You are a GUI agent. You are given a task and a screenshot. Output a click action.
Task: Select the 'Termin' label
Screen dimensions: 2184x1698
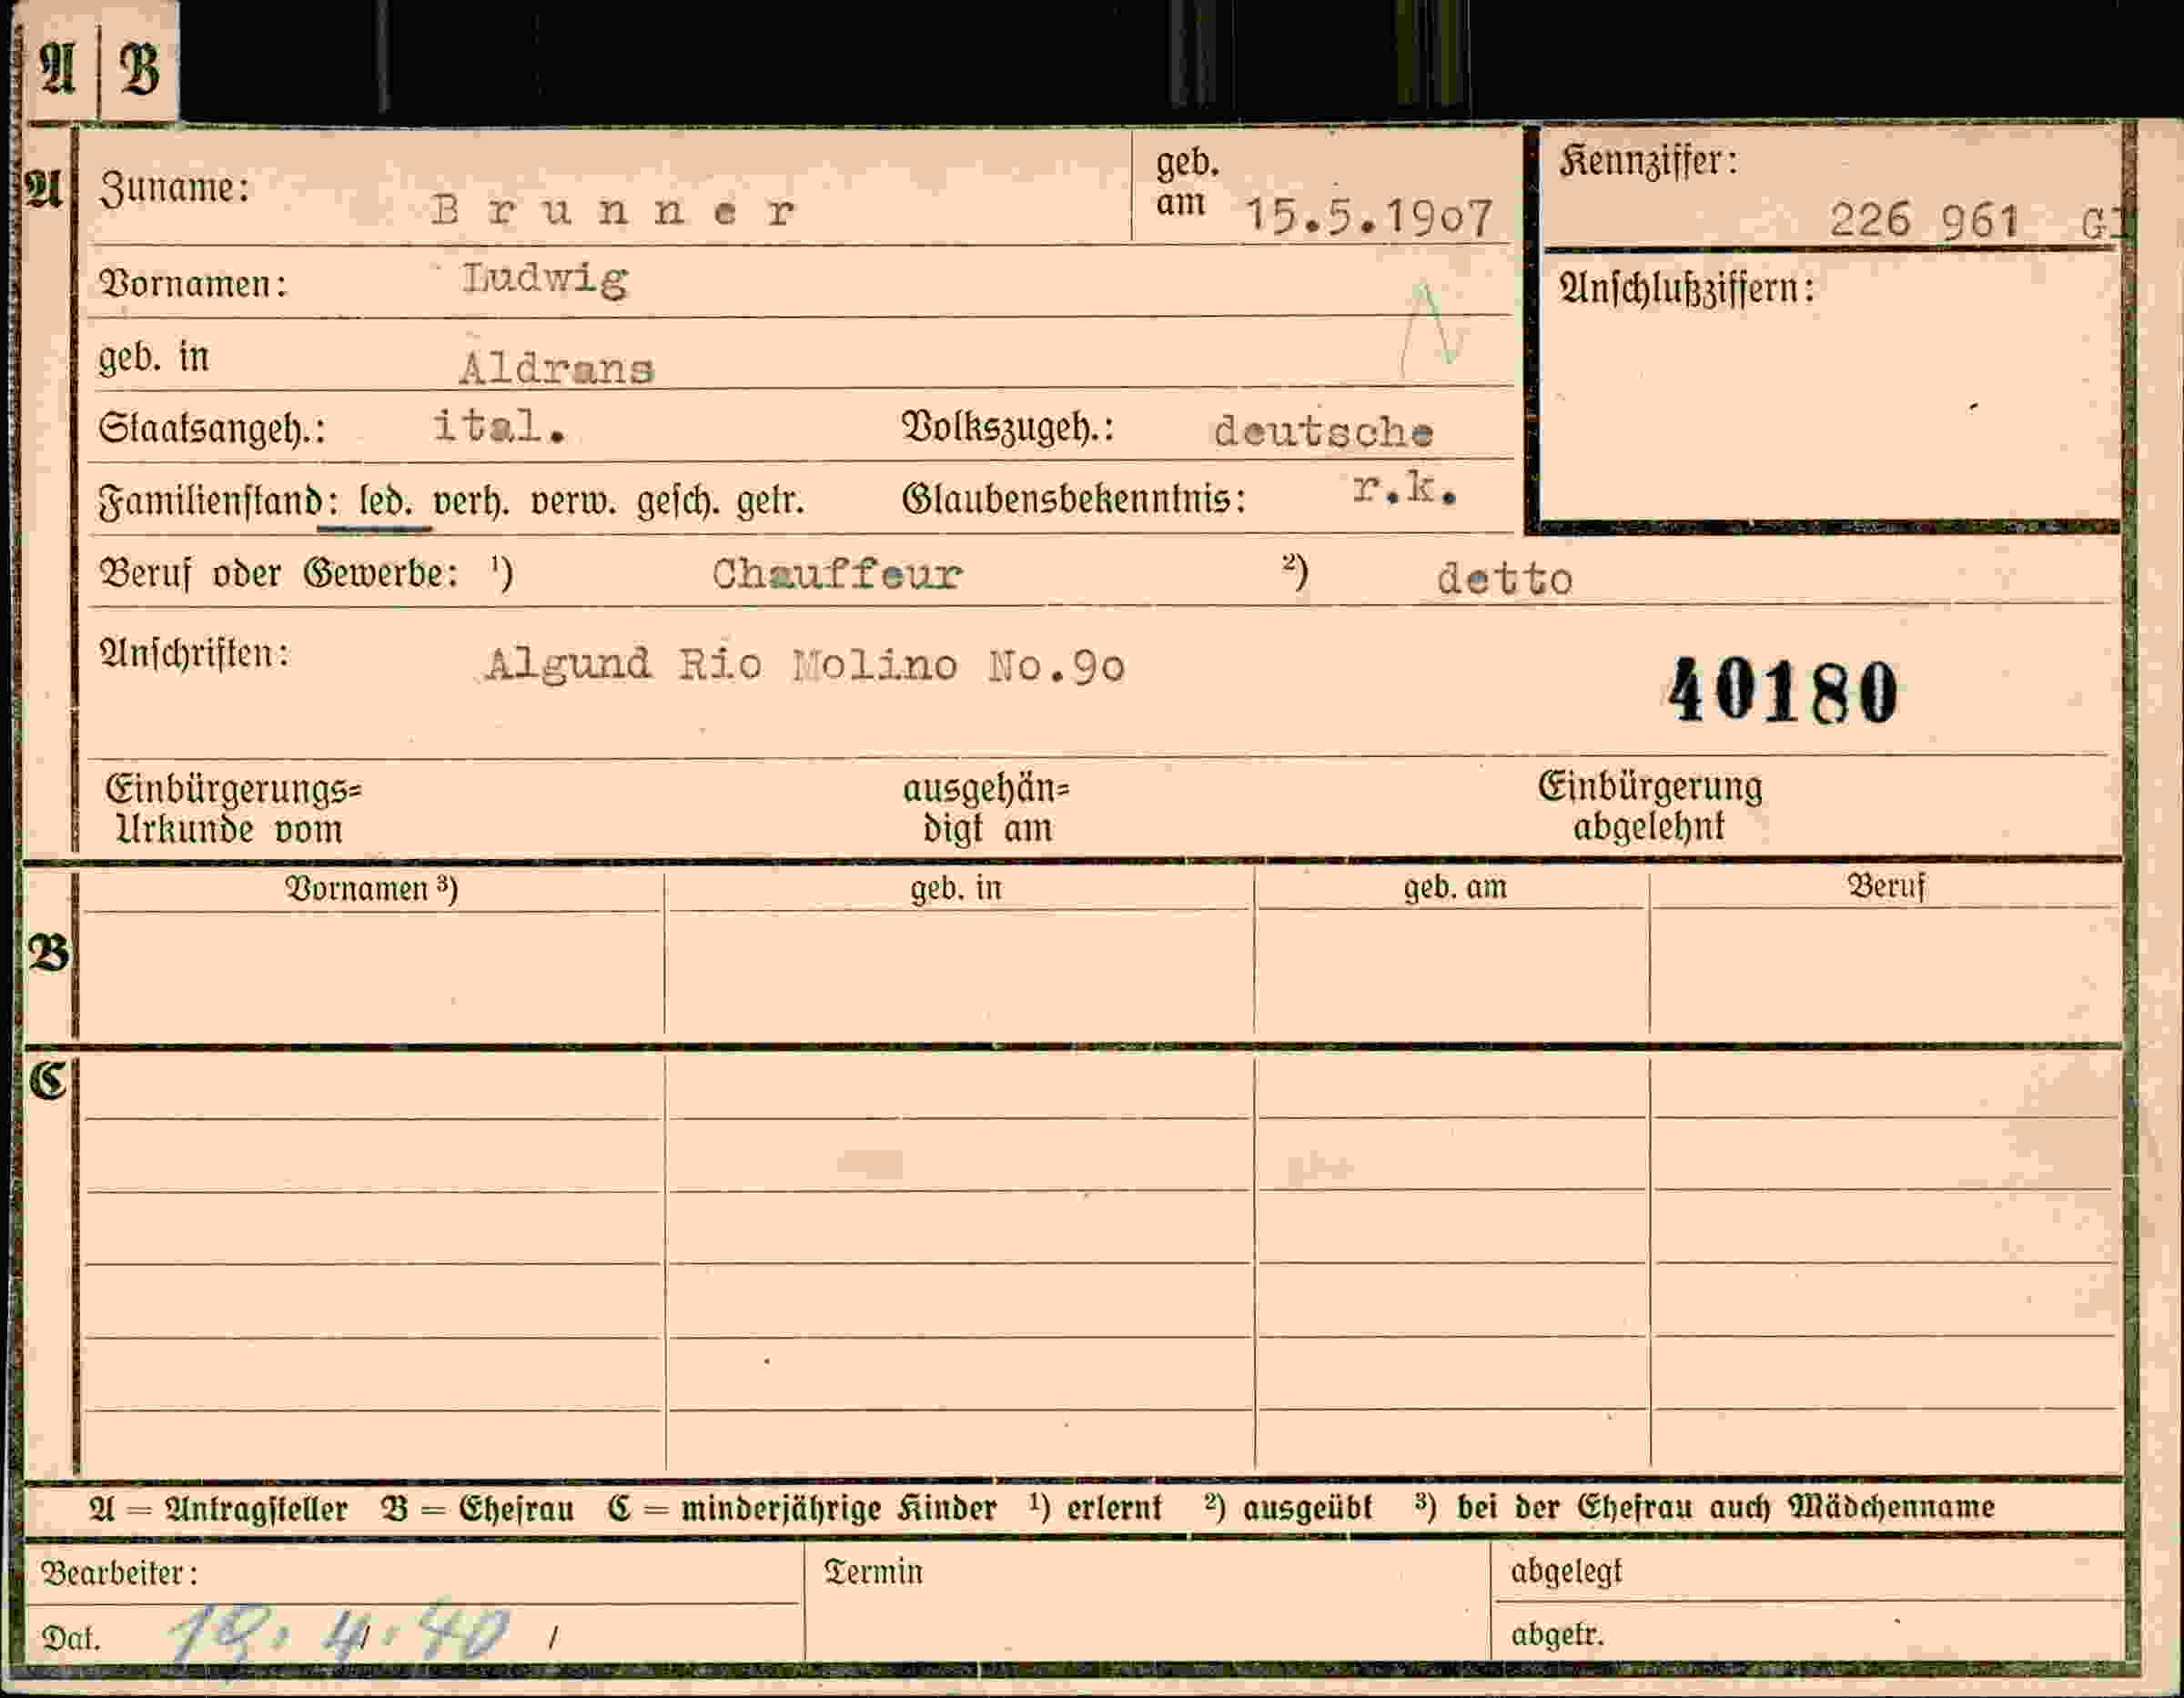(x=873, y=1572)
